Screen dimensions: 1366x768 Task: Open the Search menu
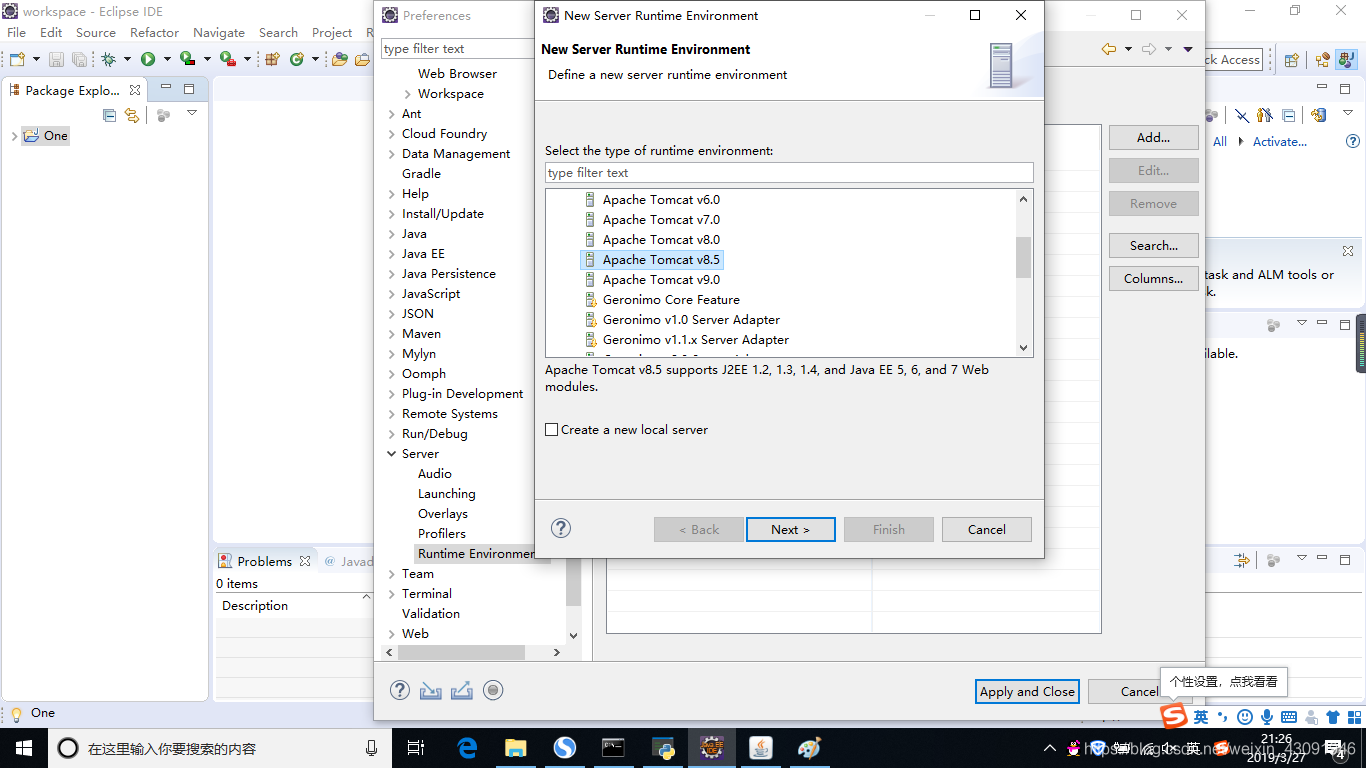click(x=278, y=32)
